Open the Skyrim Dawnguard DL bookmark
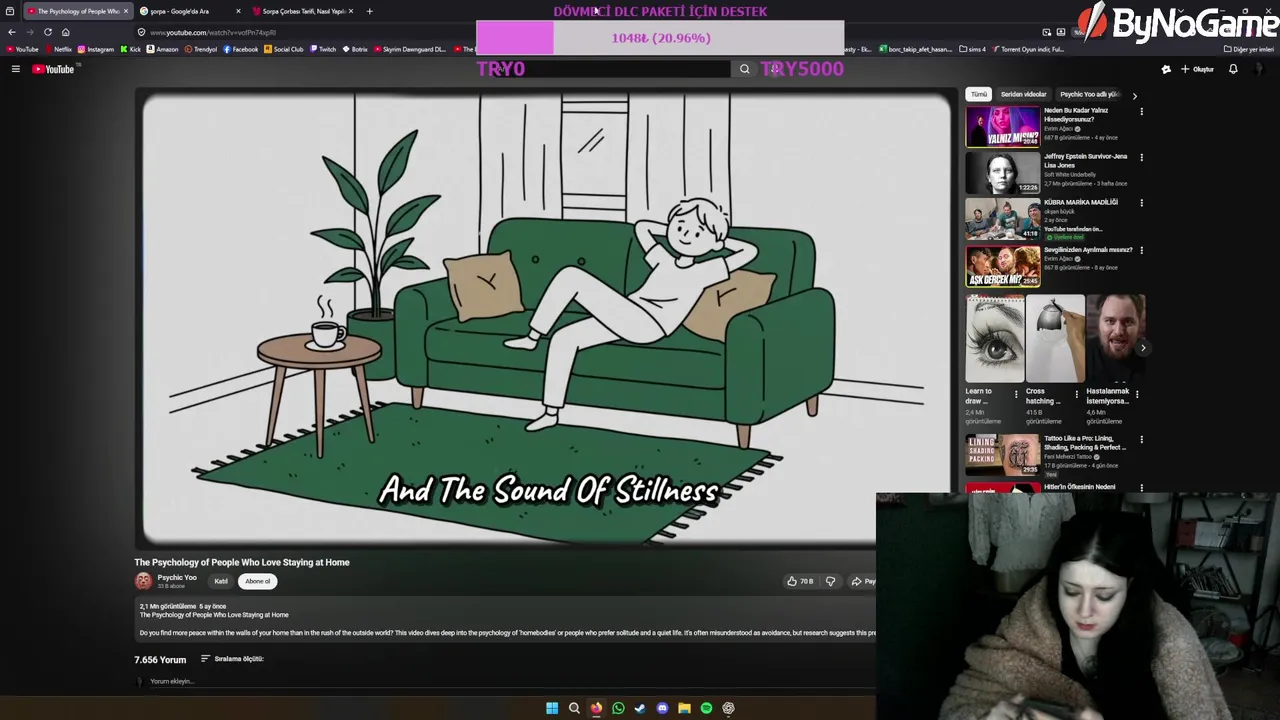The width and height of the screenshot is (1280, 720). (x=410, y=49)
